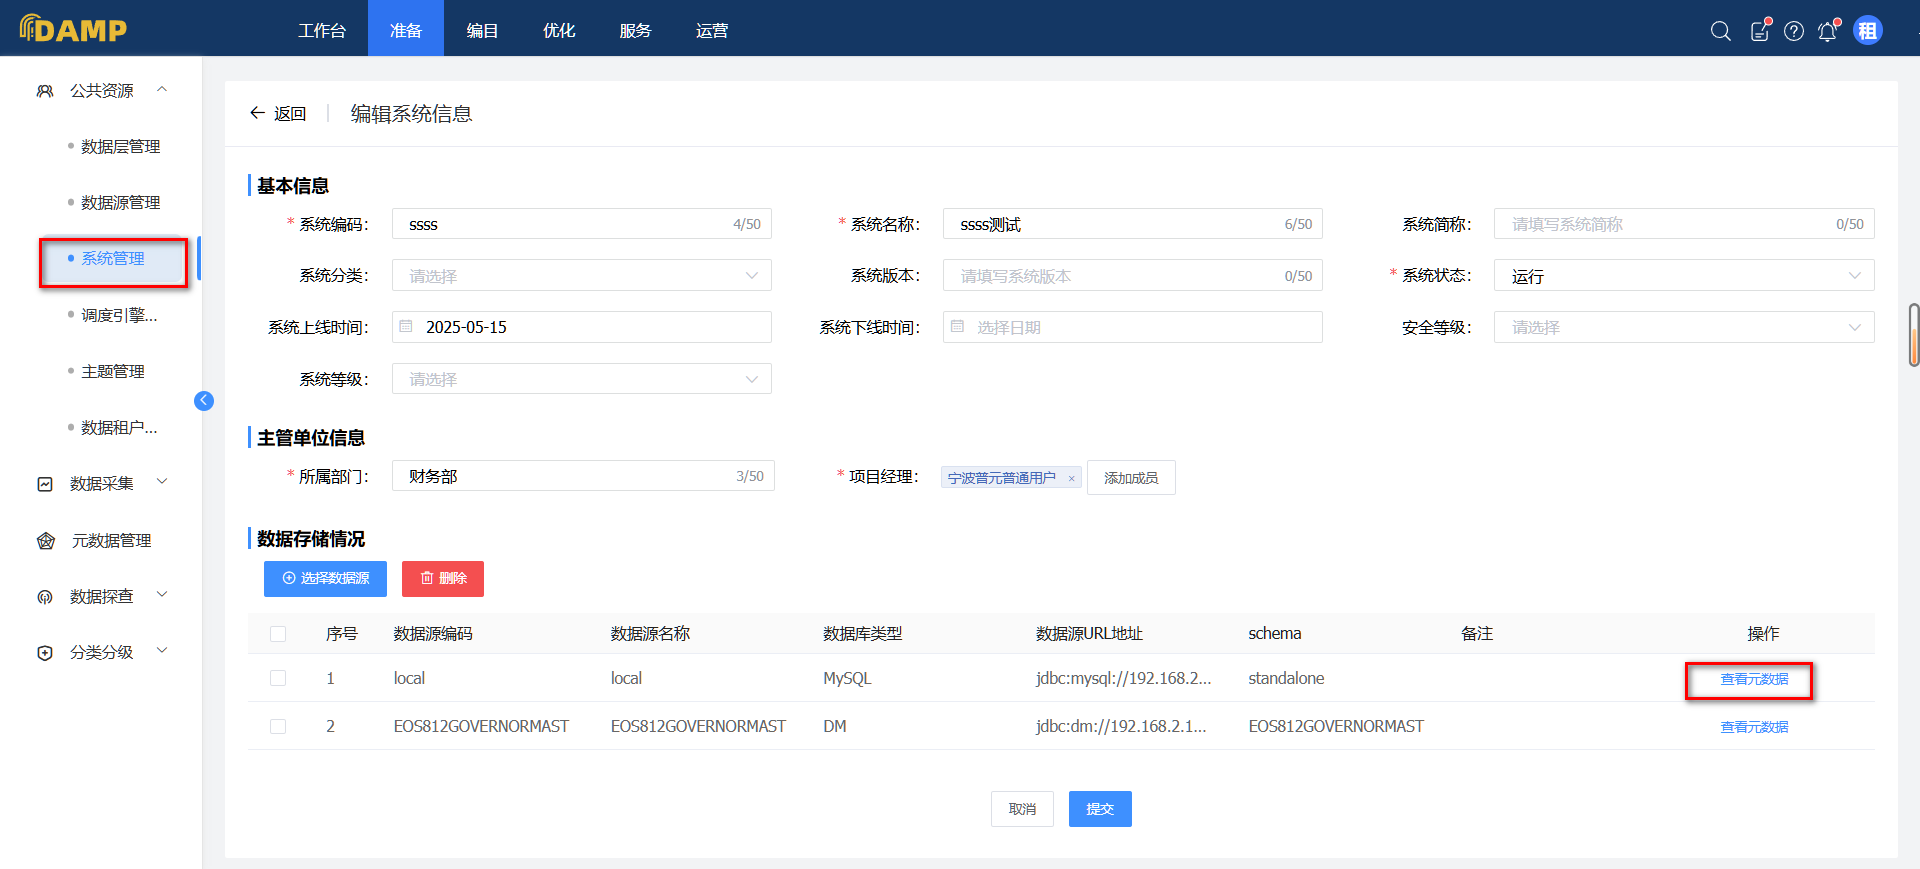Click the 系统简称 input field
The image size is (1920, 869).
[x=1665, y=224]
